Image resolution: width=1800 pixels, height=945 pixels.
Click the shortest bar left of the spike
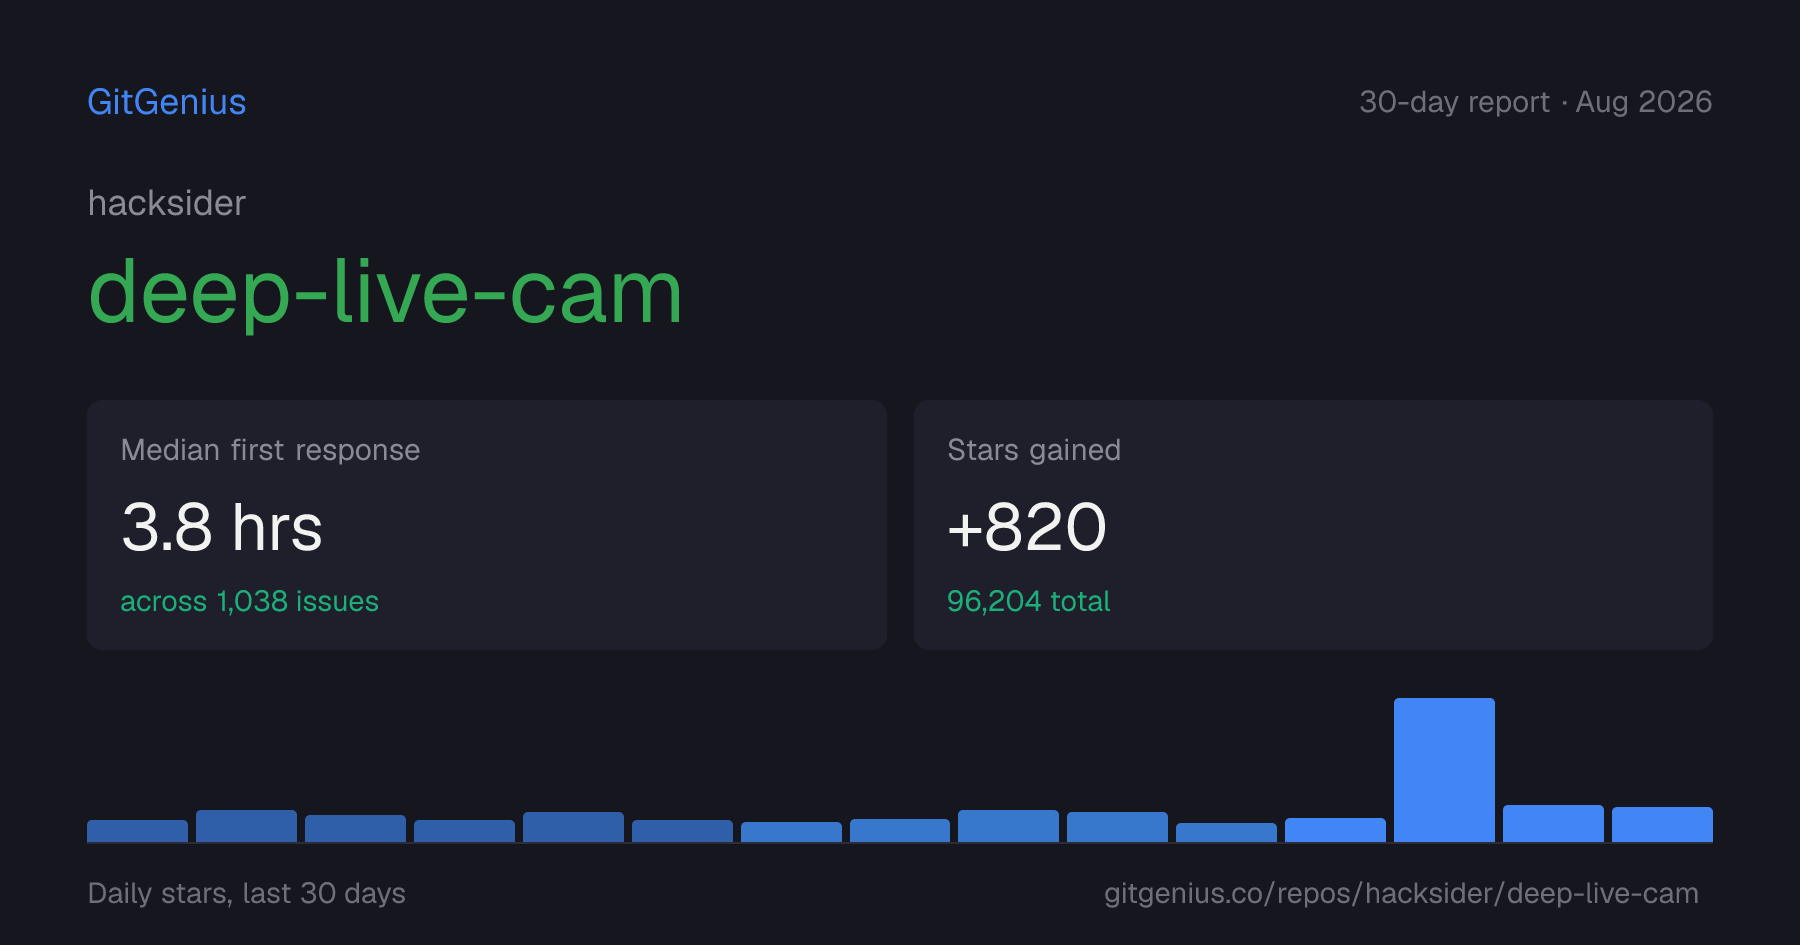tap(1226, 832)
